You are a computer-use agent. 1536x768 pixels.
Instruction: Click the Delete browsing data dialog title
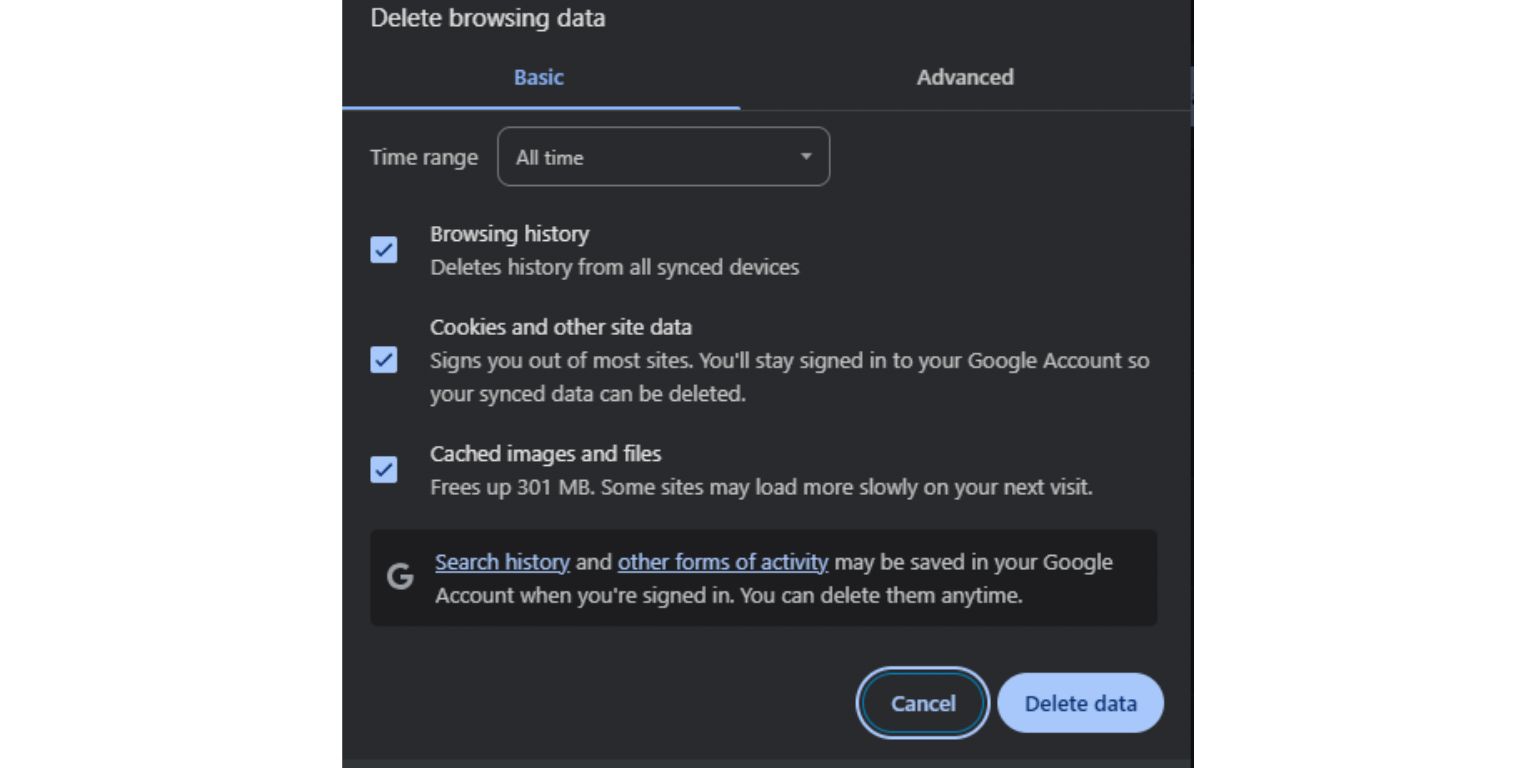tap(488, 18)
